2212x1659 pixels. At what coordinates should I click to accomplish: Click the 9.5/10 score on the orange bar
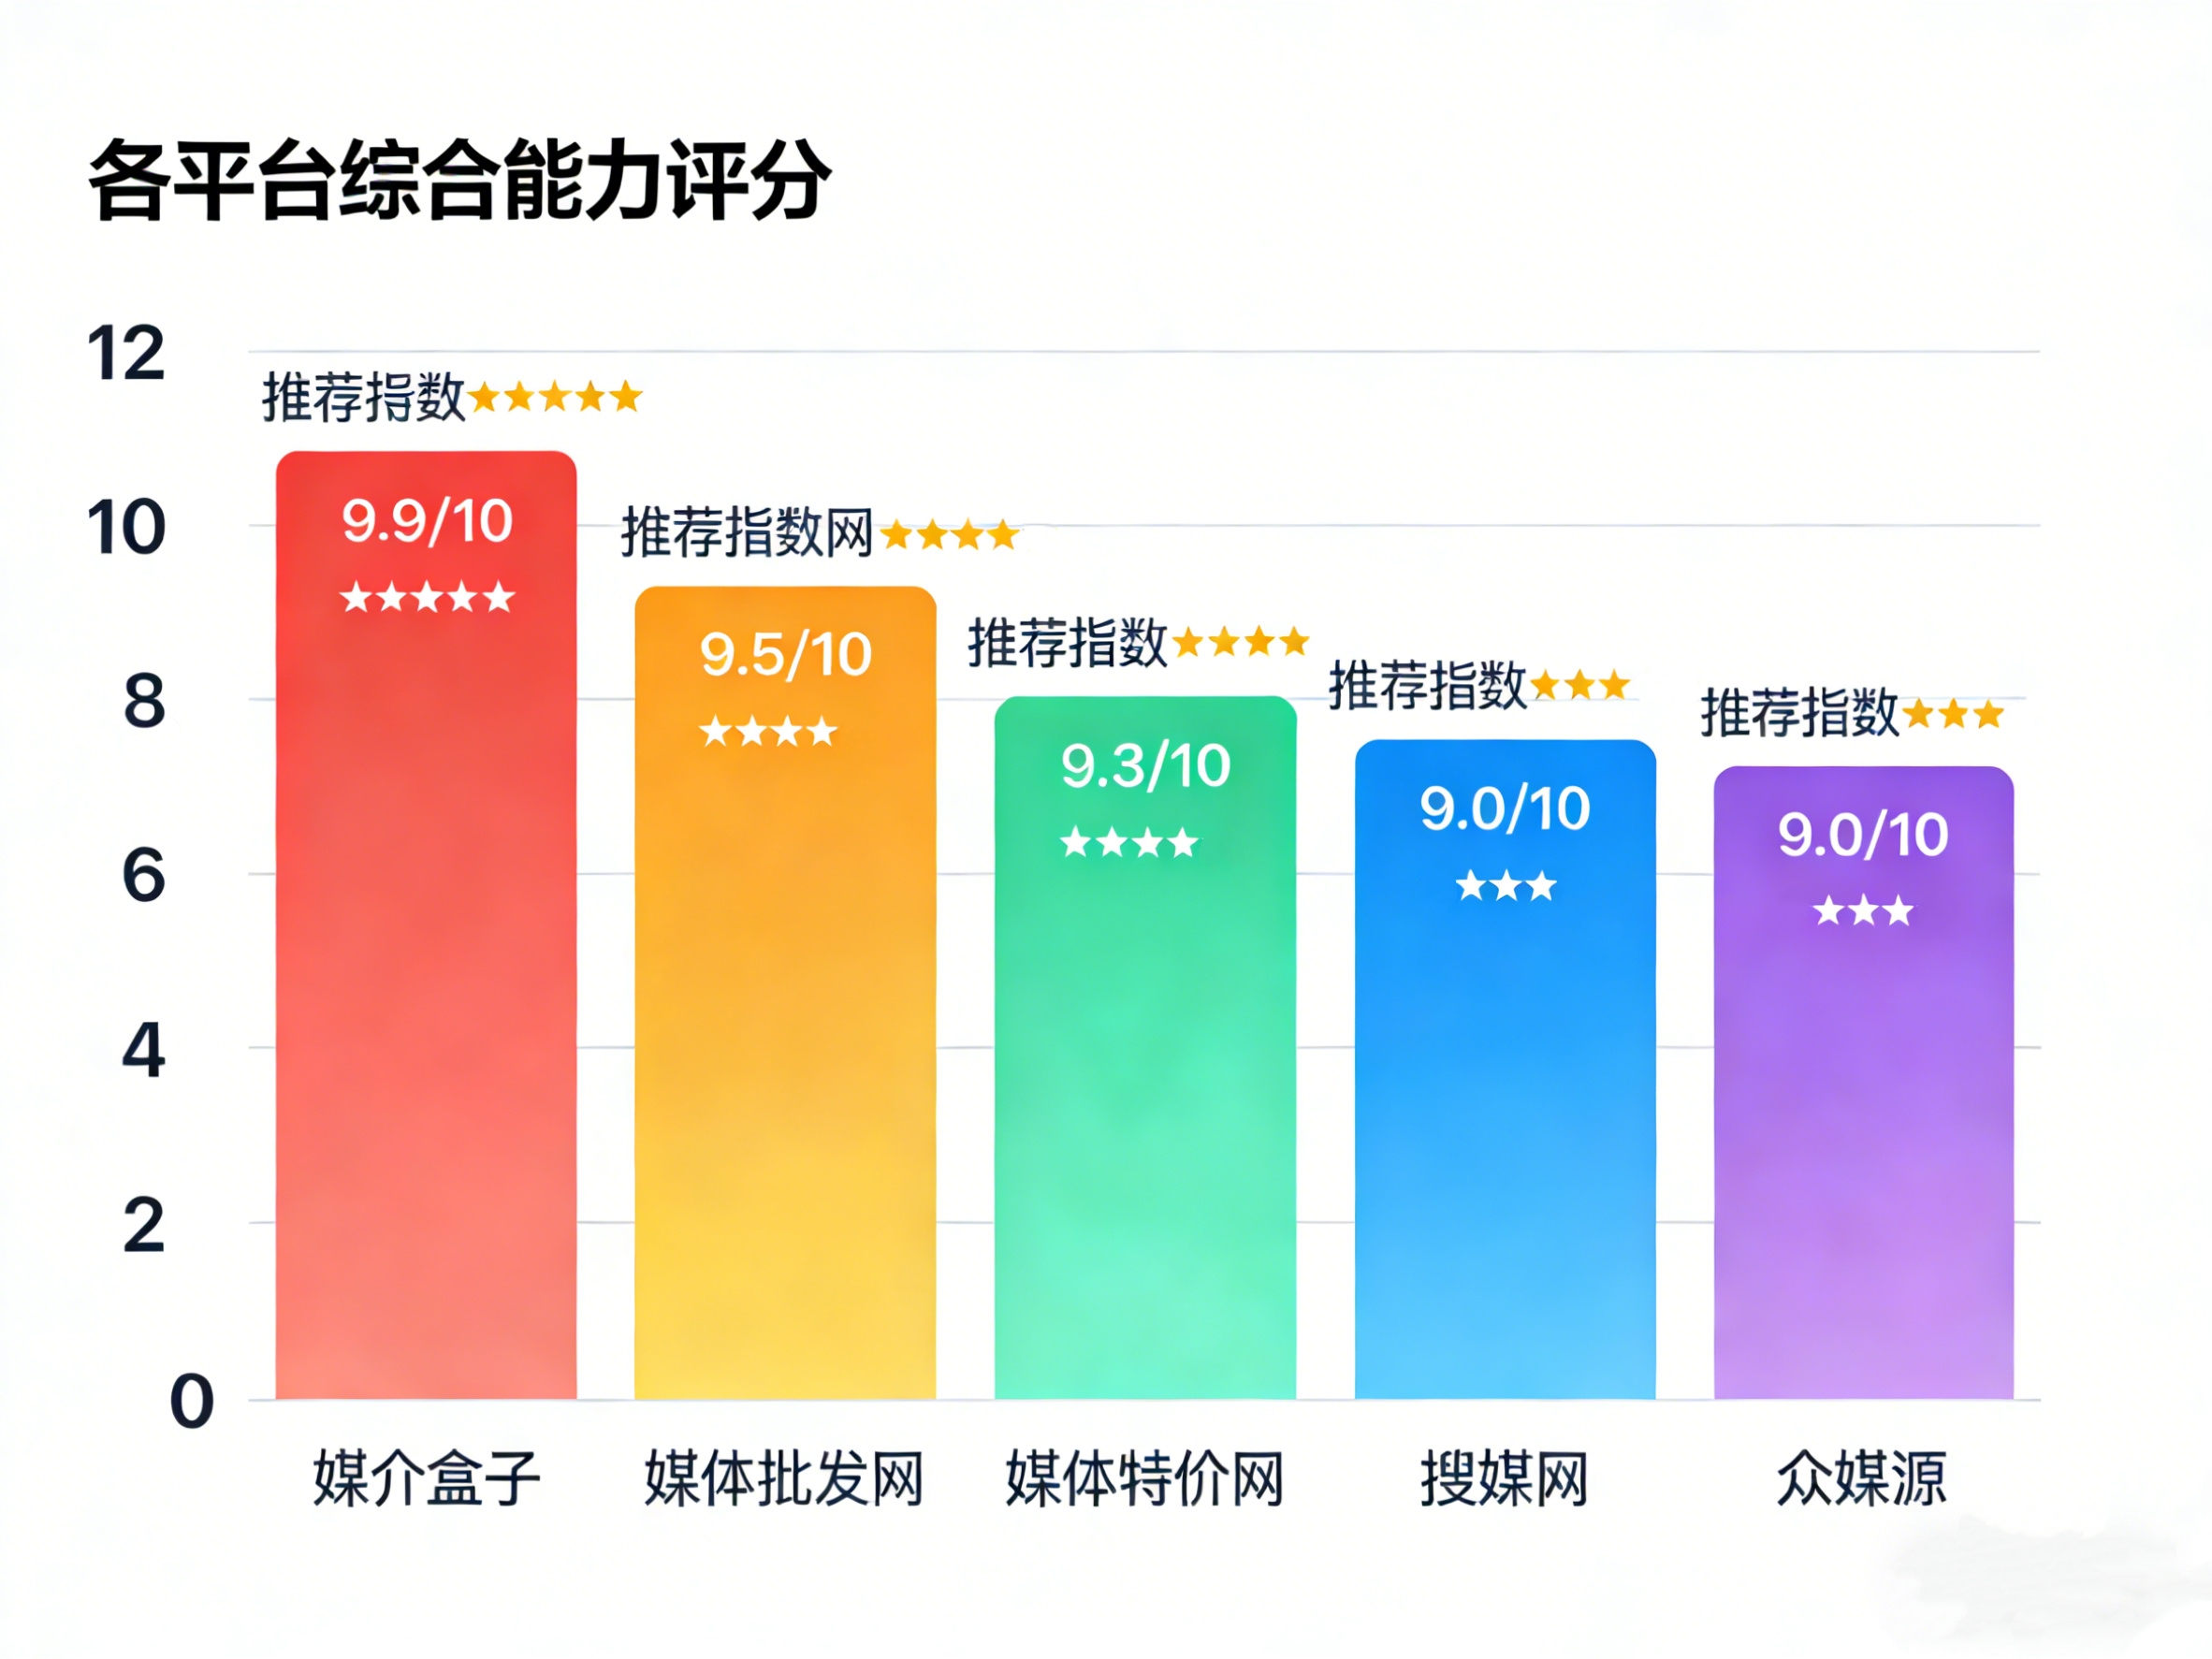click(x=786, y=655)
